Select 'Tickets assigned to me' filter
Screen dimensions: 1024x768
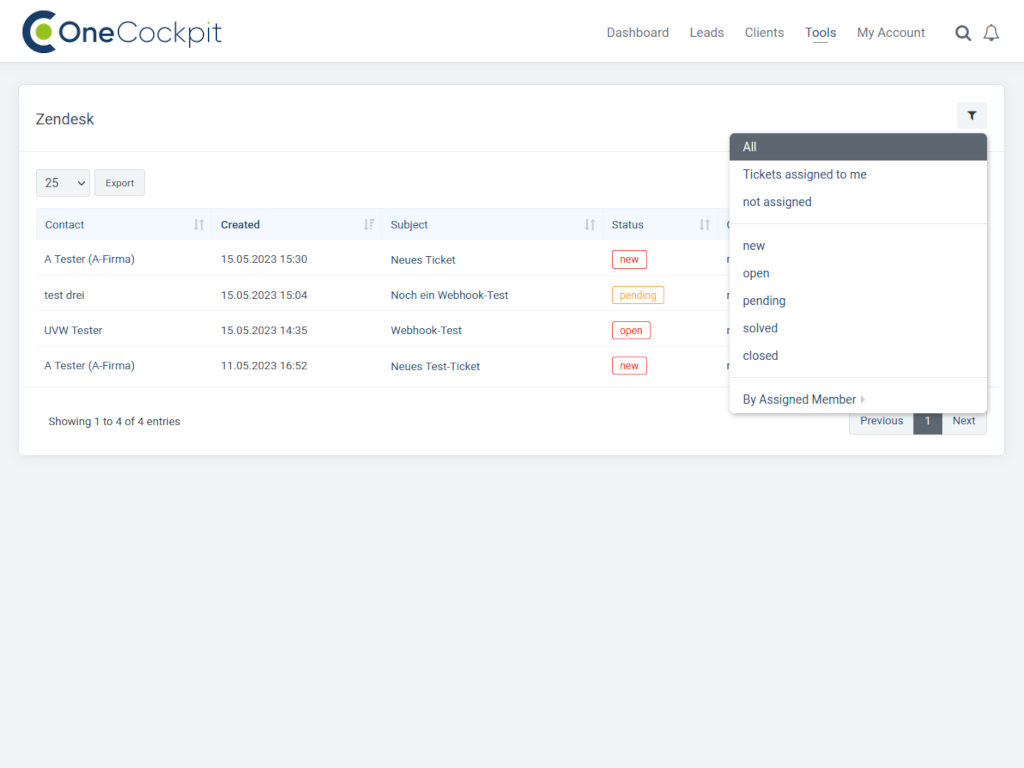pos(804,175)
